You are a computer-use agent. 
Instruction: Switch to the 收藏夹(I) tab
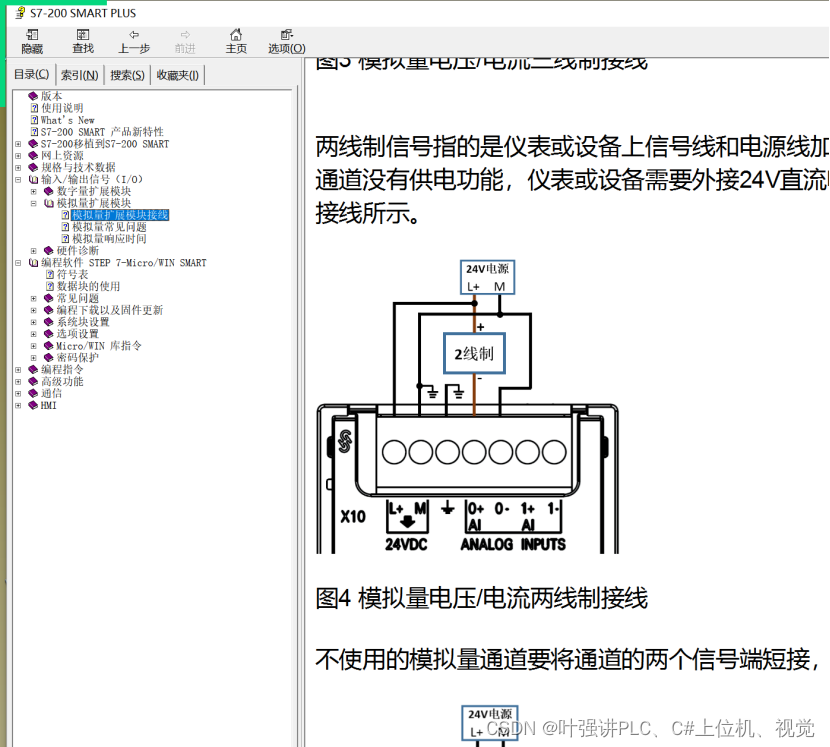177,75
